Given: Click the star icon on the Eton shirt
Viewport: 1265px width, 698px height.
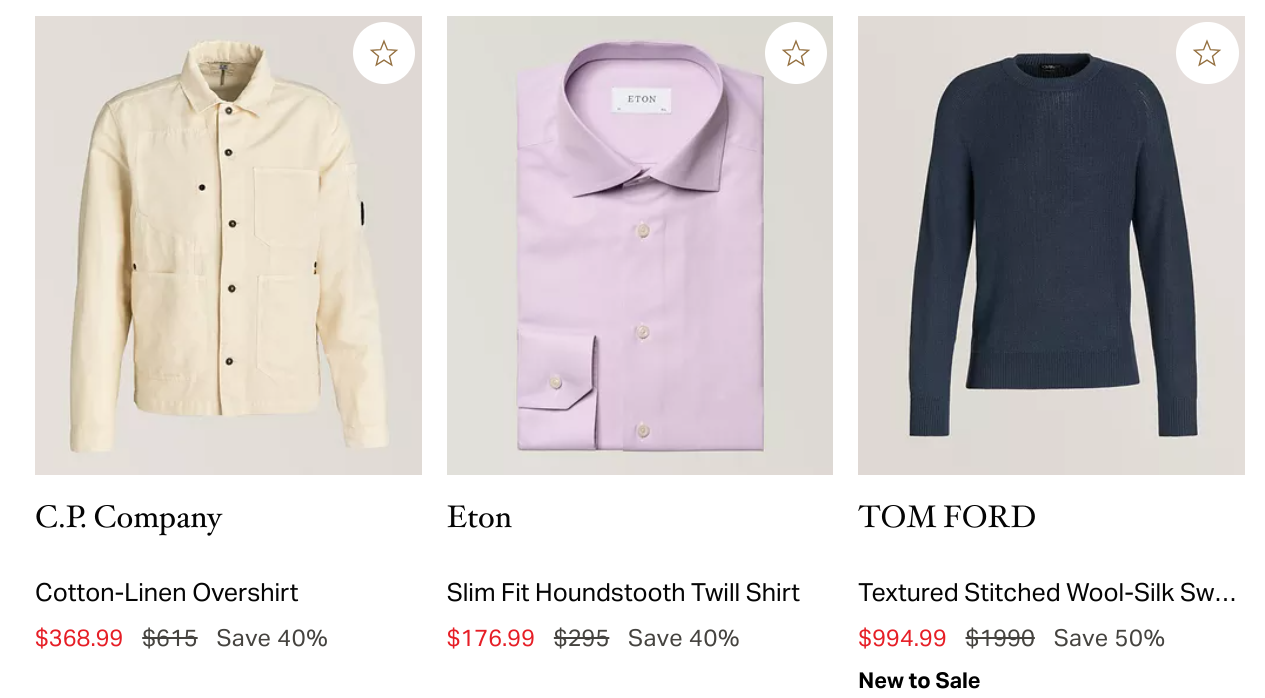Looking at the screenshot, I should tap(796, 53).
